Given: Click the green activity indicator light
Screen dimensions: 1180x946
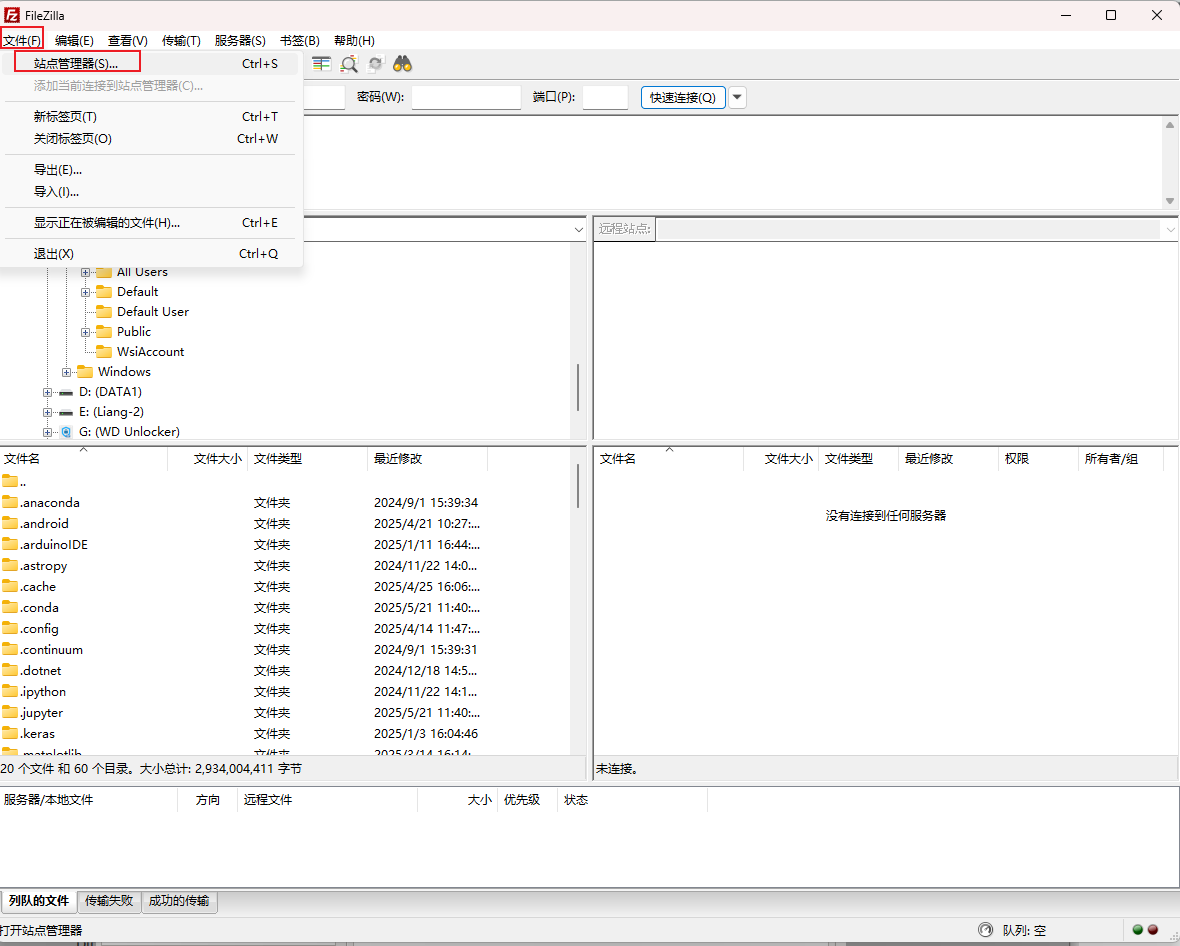Looking at the screenshot, I should [1138, 929].
